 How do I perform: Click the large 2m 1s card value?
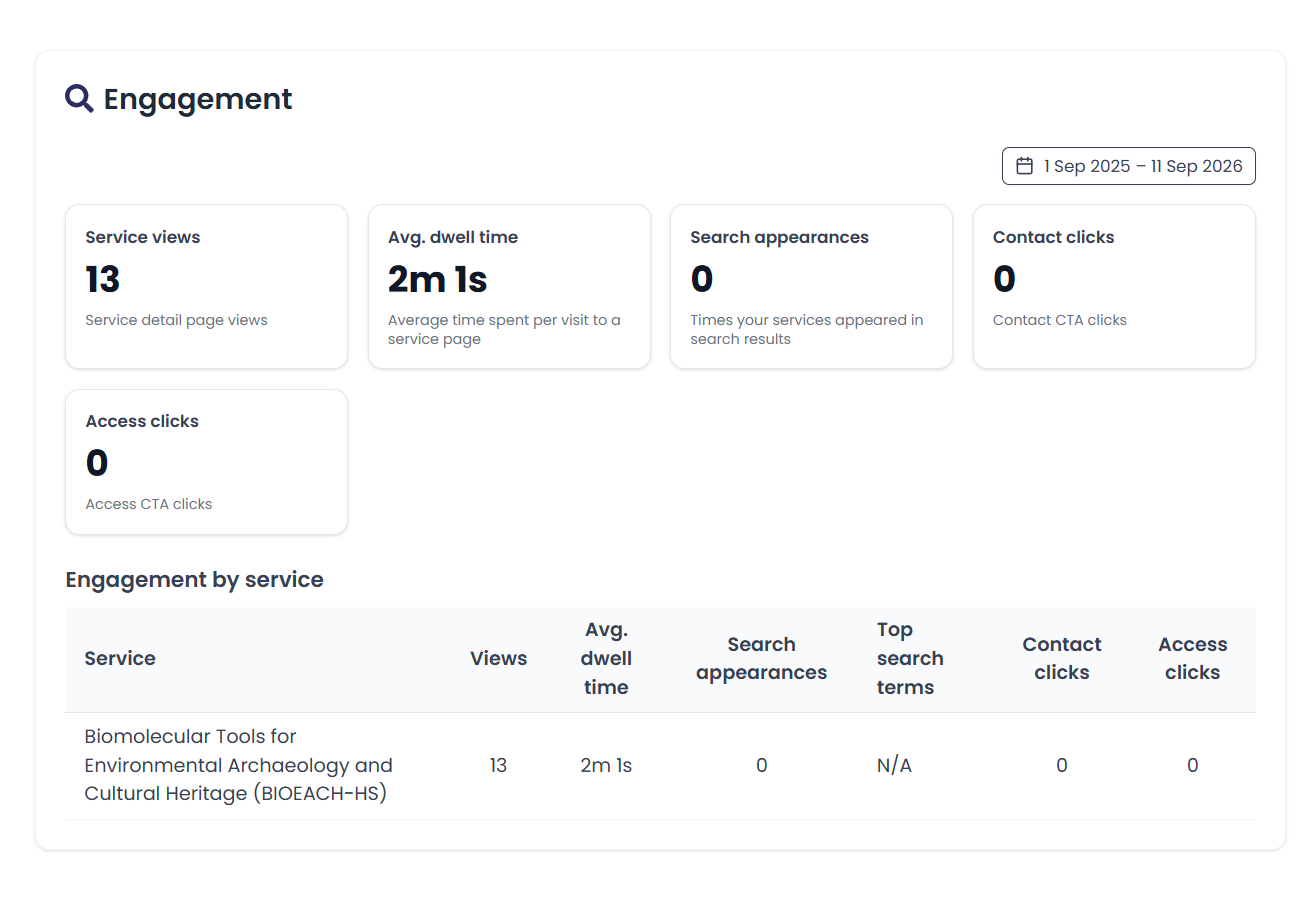pos(438,279)
